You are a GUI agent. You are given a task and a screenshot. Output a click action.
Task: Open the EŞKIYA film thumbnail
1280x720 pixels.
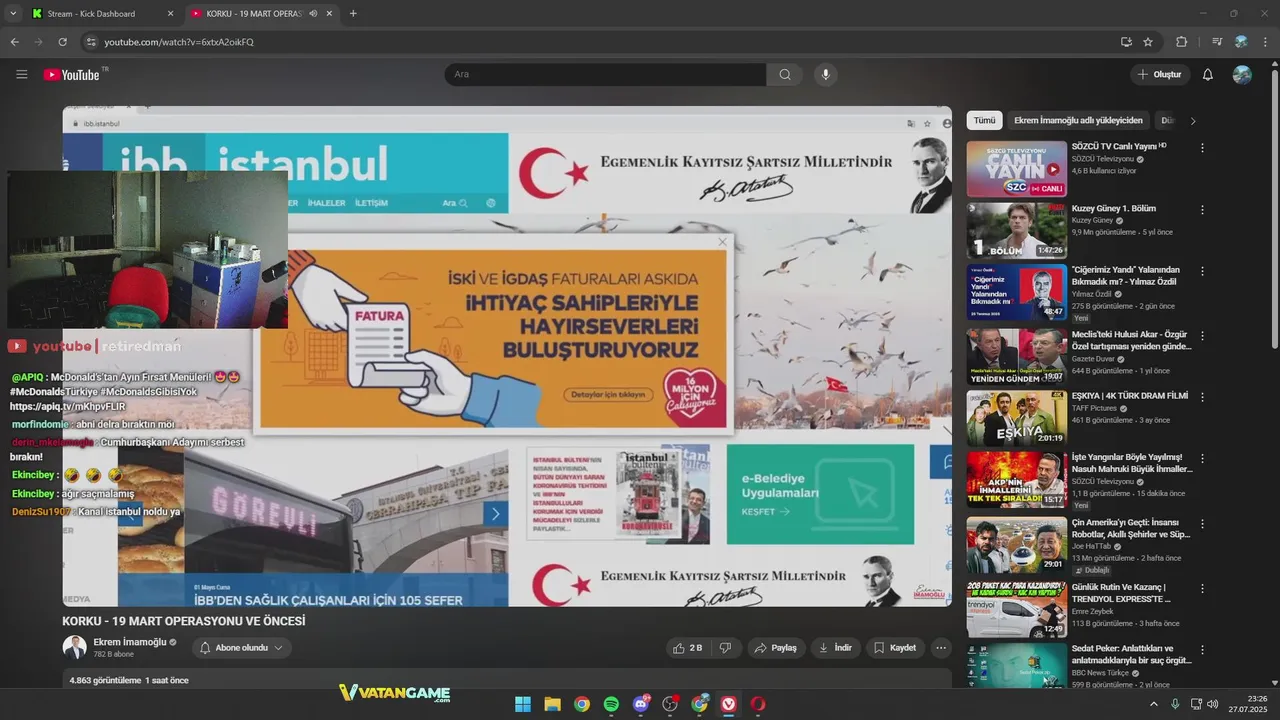point(1016,418)
